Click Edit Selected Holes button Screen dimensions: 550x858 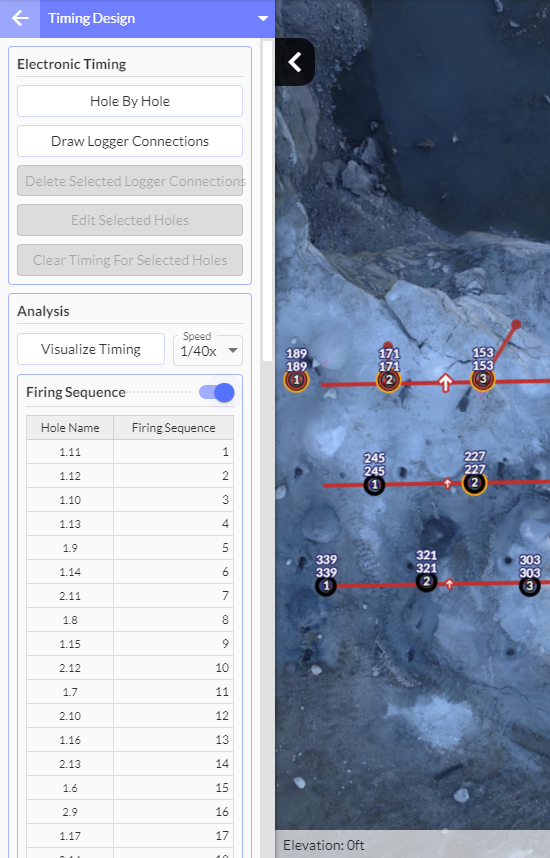(x=130, y=220)
